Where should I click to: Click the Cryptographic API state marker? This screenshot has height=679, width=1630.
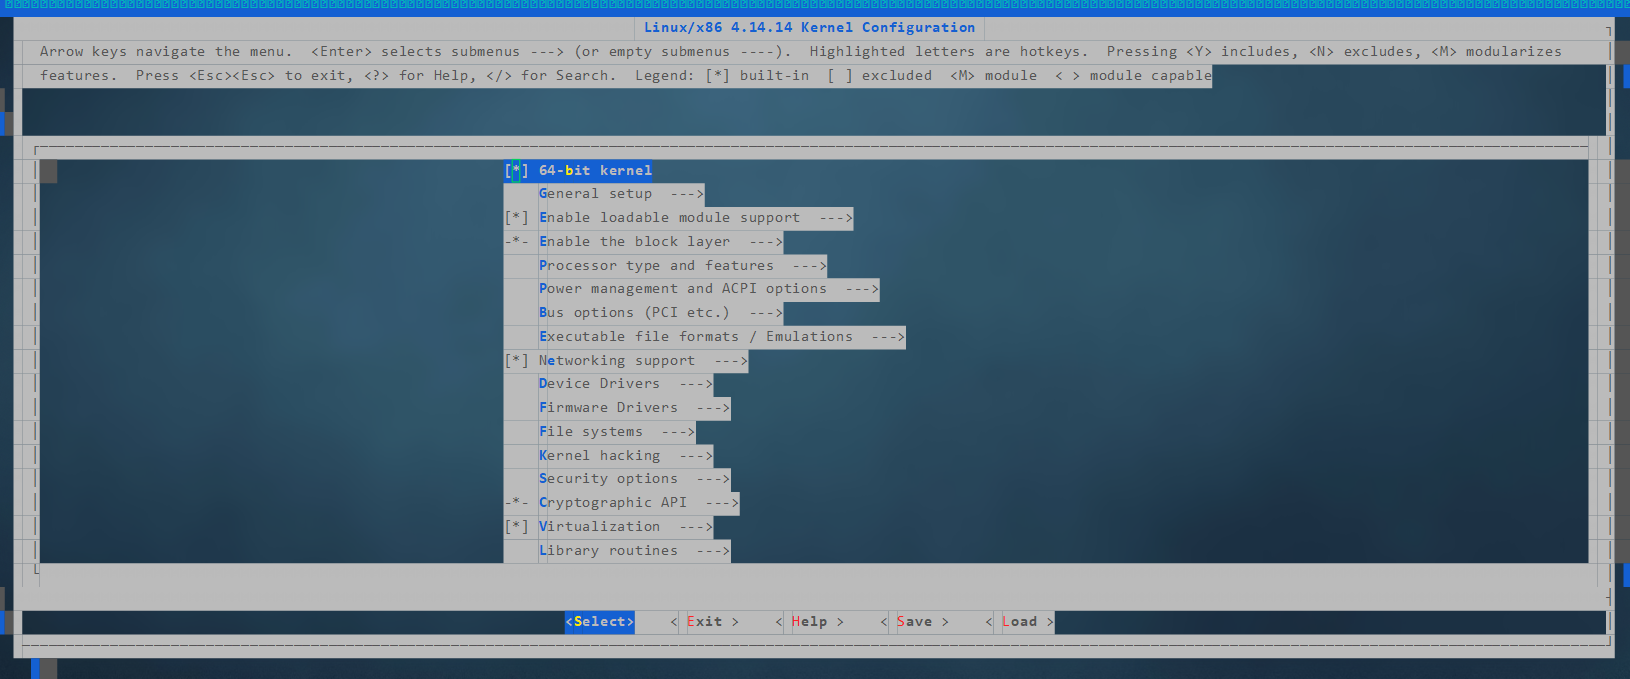coord(516,503)
